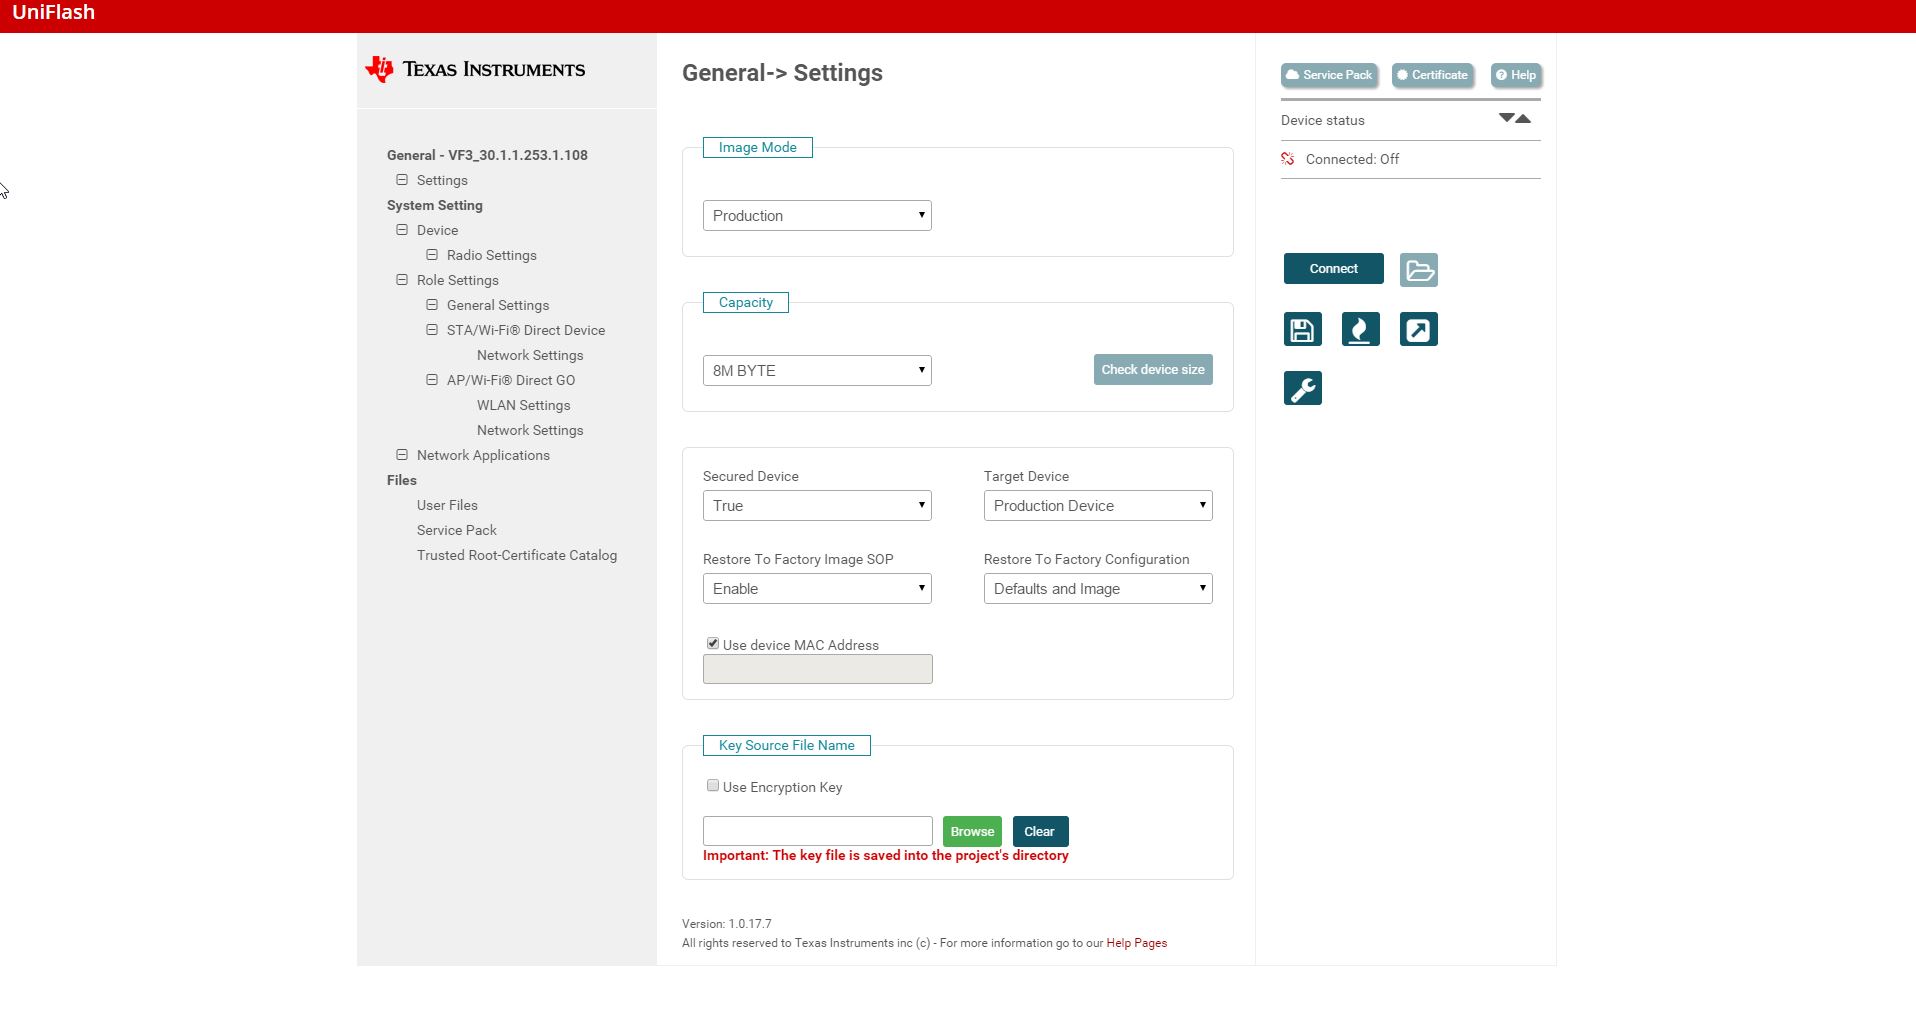The height and width of the screenshot is (1009, 1916).
Task: Select Settings in the navigation tree
Action: click(442, 180)
